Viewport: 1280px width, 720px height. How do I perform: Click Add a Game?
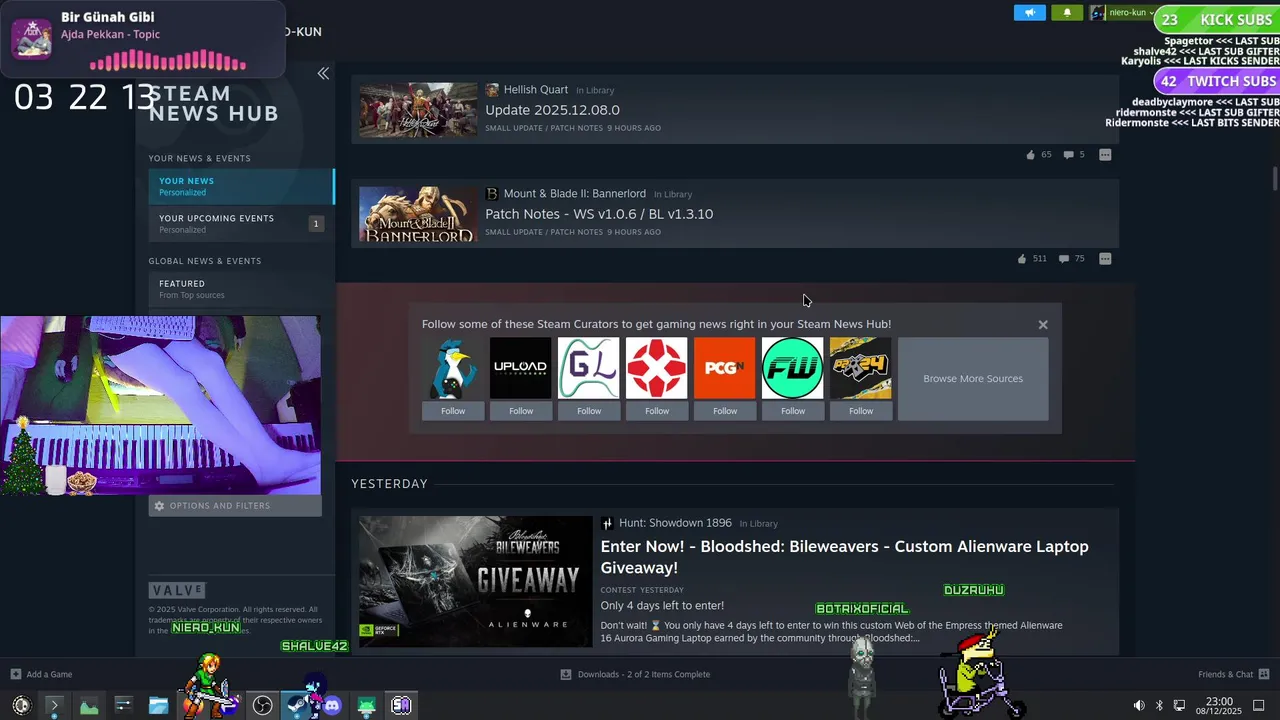41,674
